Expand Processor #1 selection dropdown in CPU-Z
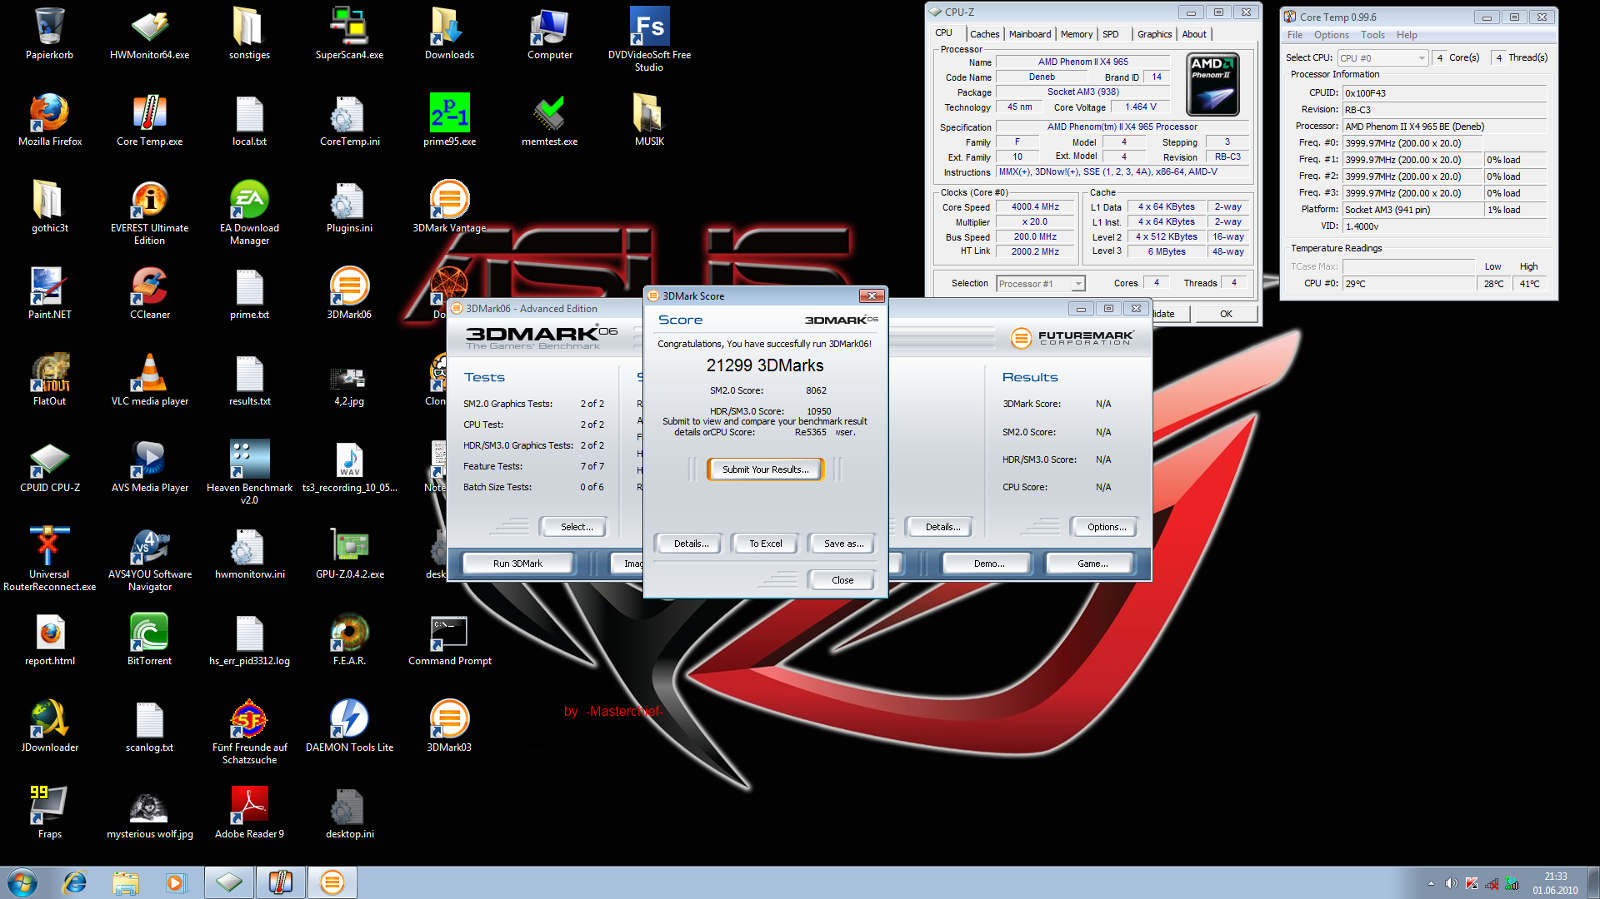1600x899 pixels. pos(1040,284)
